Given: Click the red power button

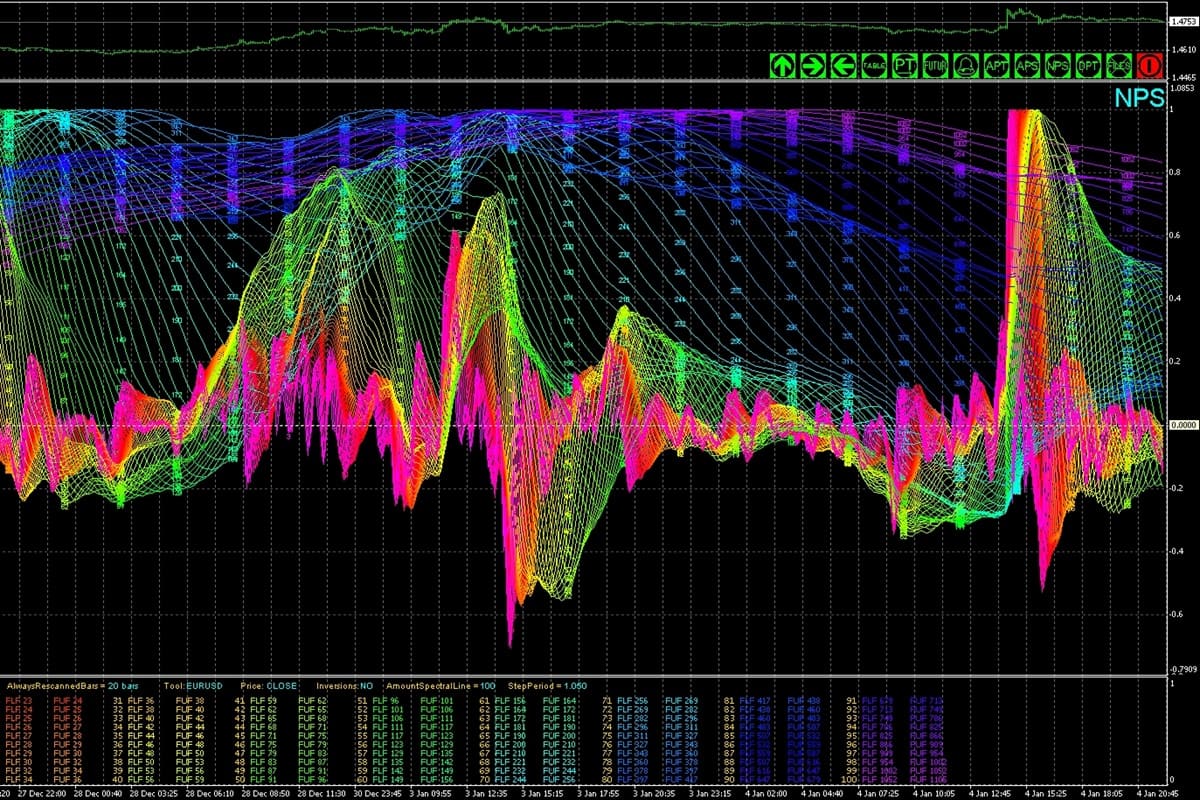Looking at the screenshot, I should (1149, 66).
